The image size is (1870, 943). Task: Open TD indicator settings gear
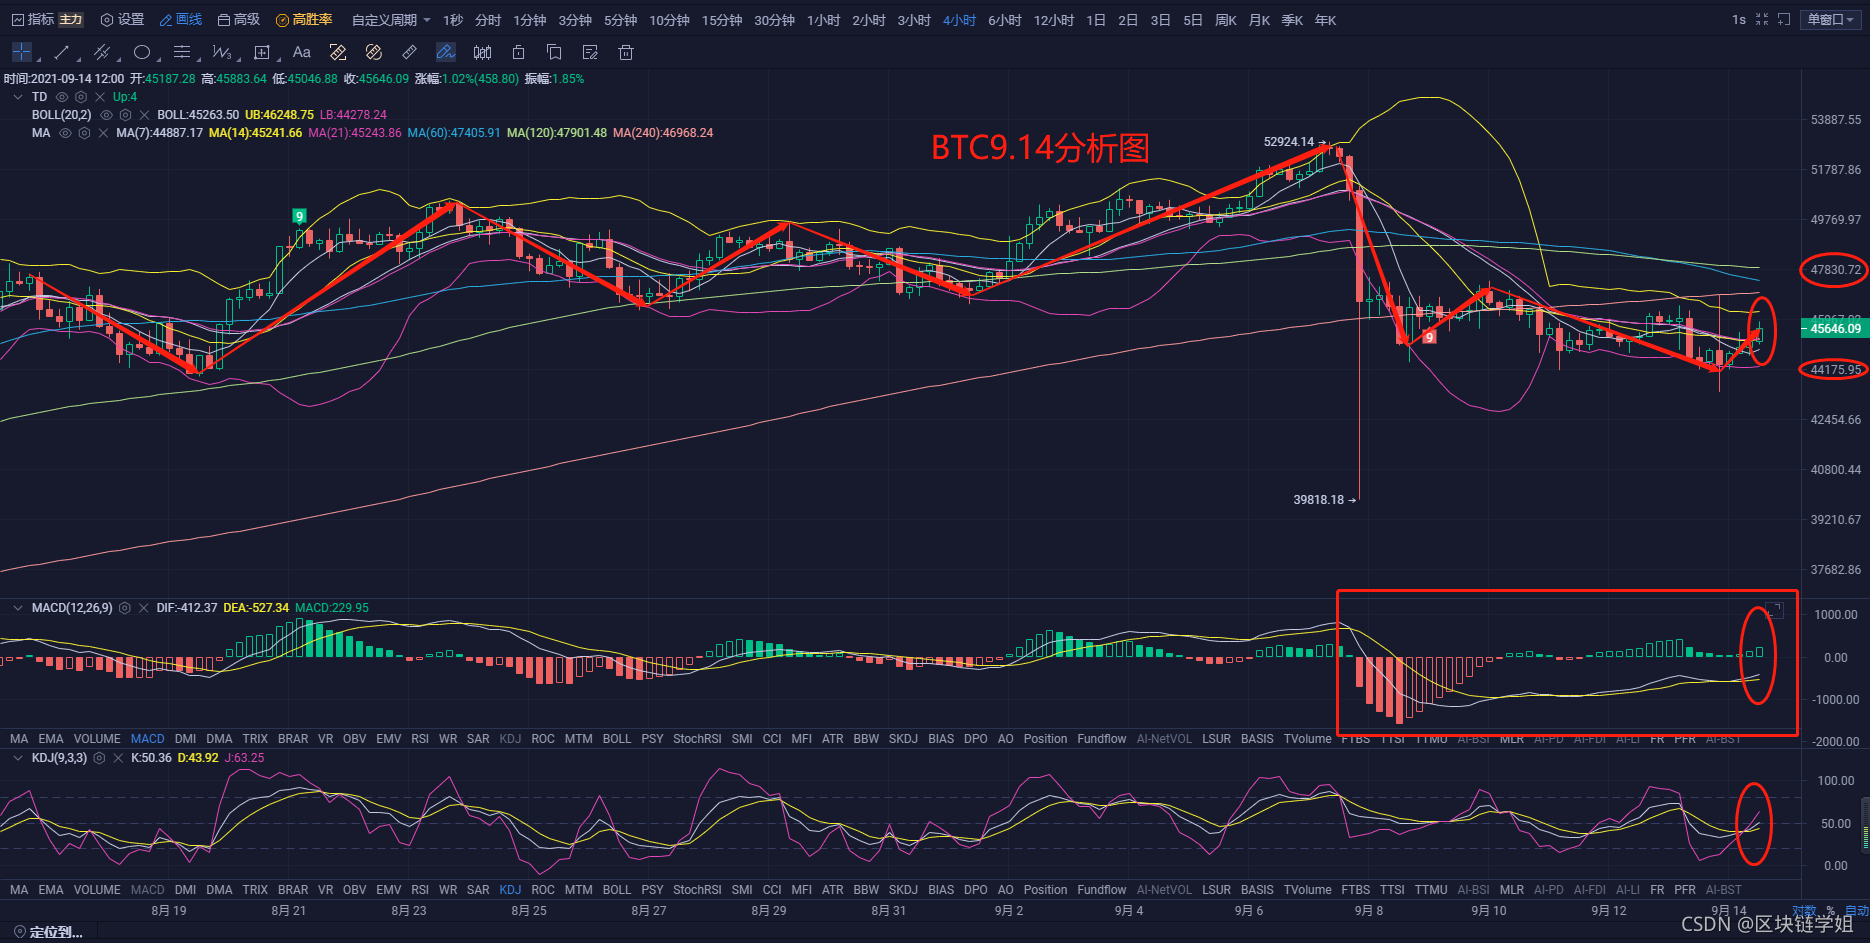[81, 97]
